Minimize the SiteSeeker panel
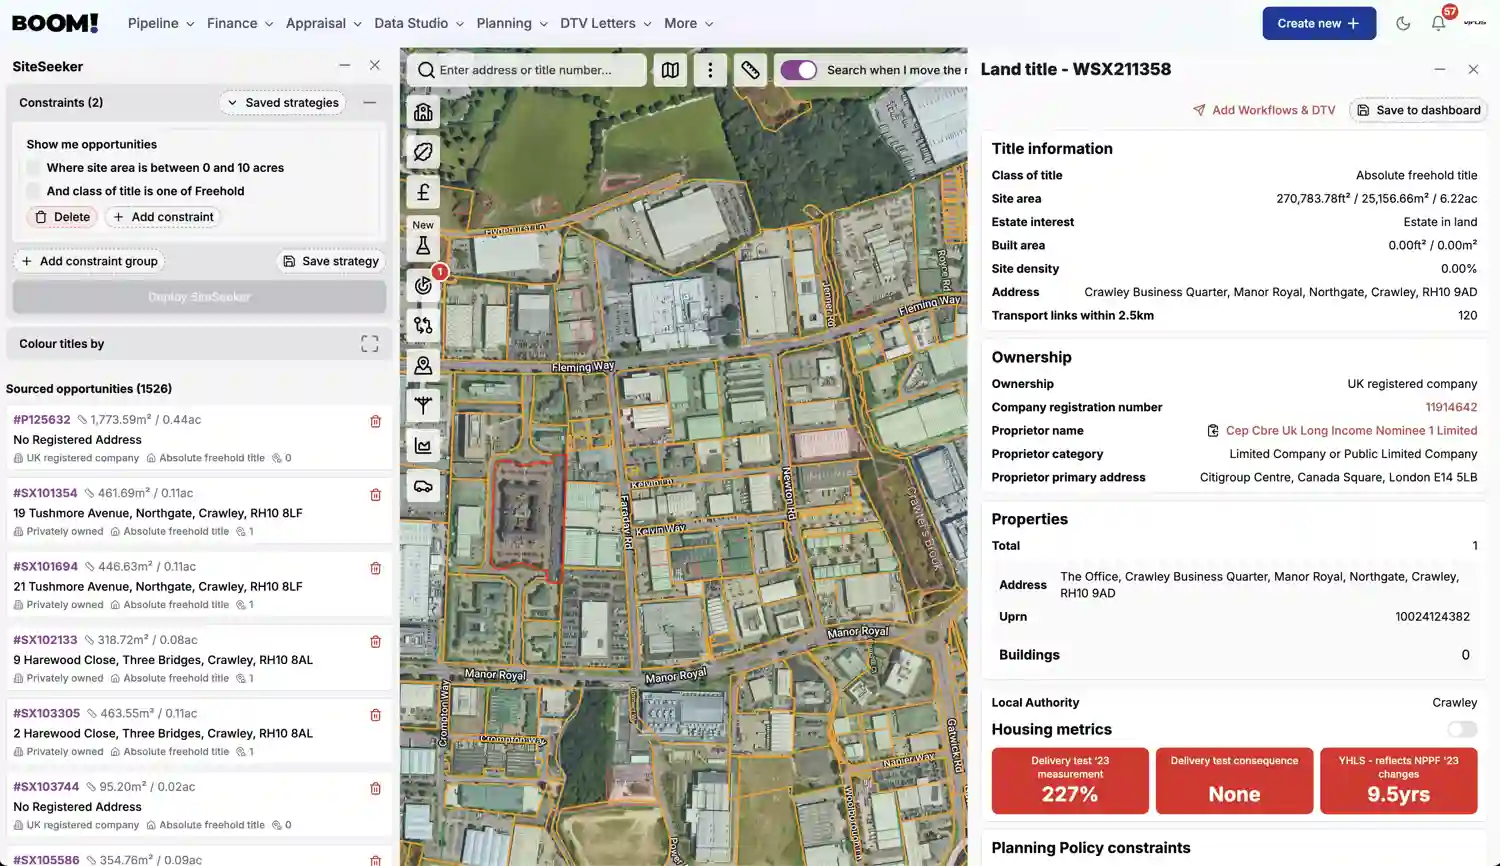The image size is (1500, 866). click(344, 65)
